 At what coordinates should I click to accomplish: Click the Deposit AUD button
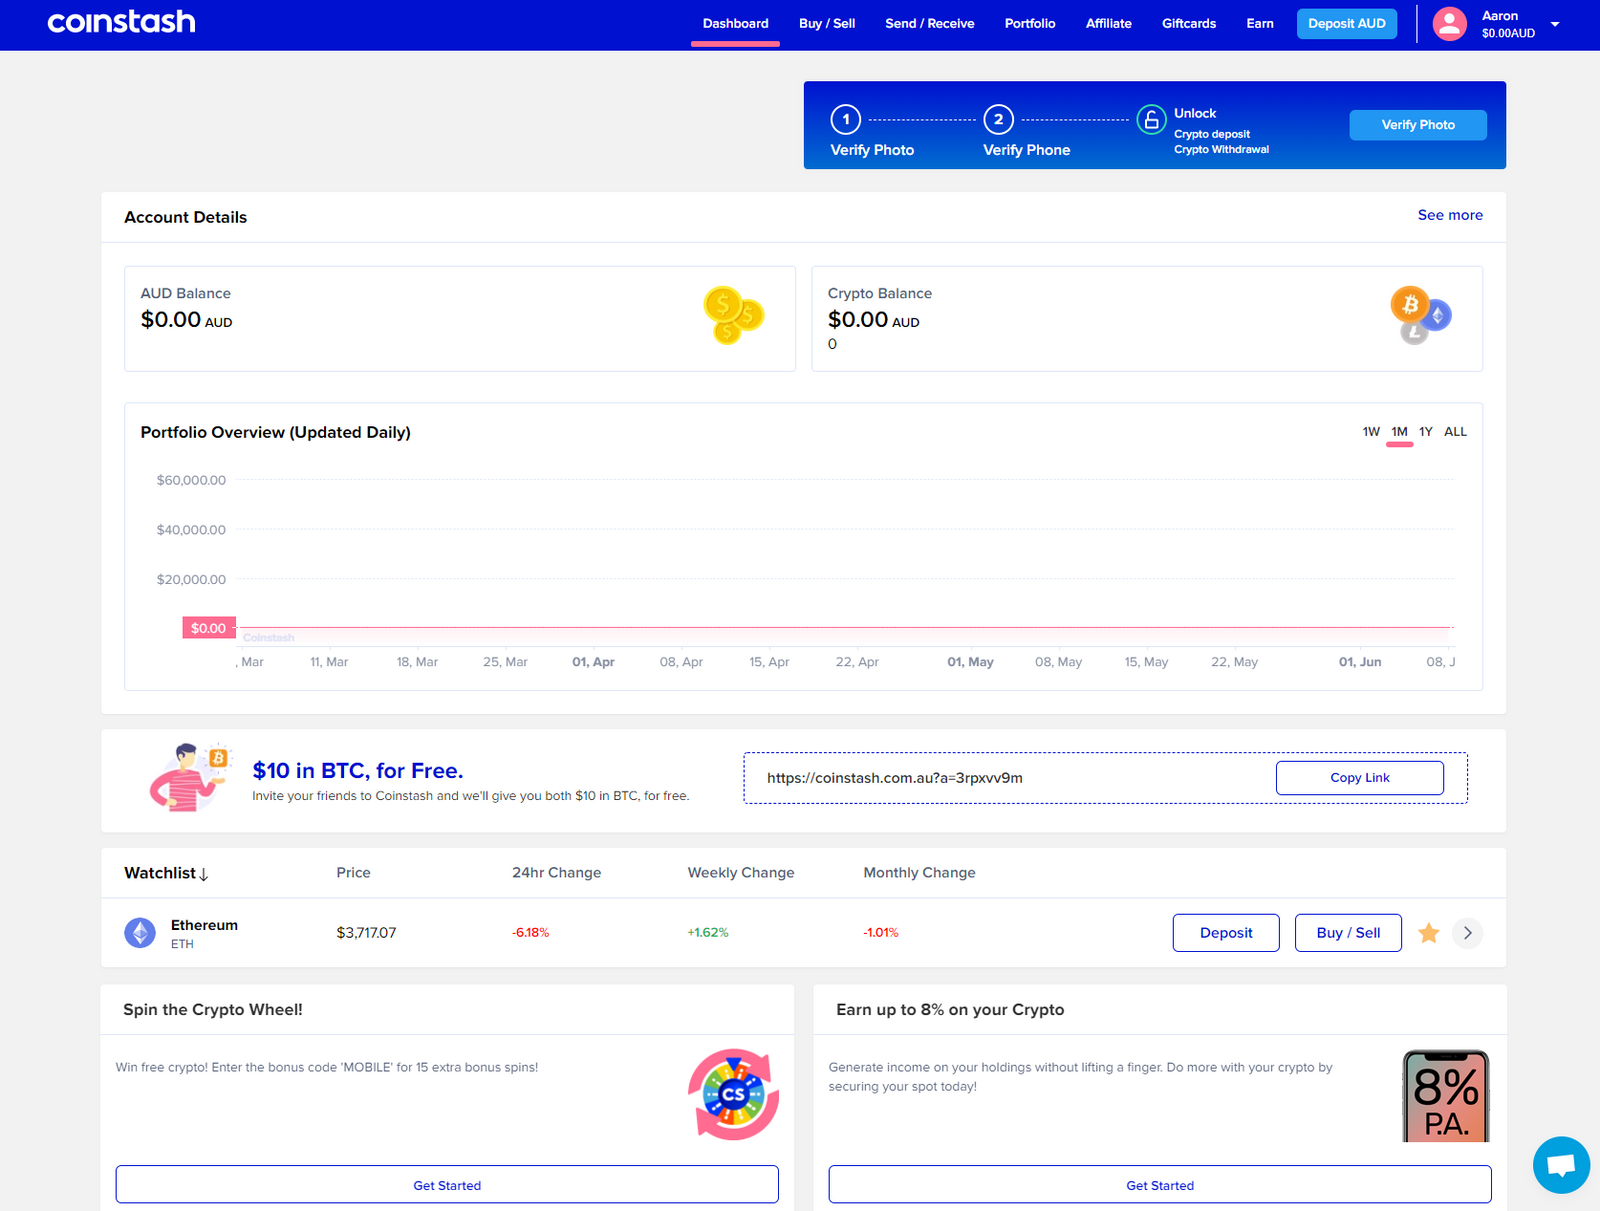coord(1347,23)
